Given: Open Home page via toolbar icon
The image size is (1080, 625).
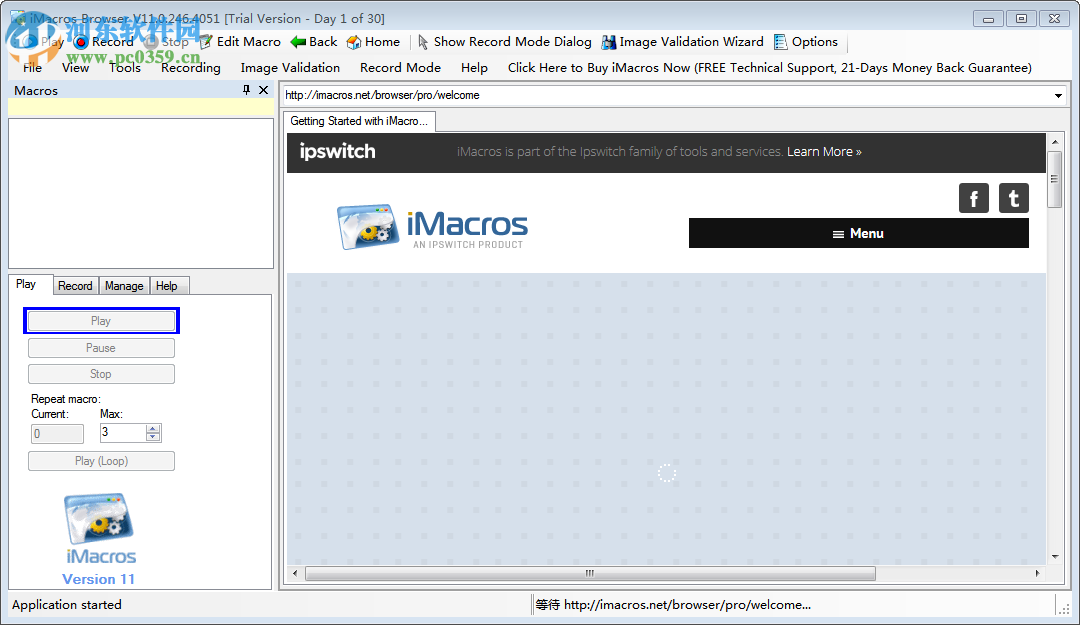Looking at the screenshot, I should click(x=353, y=42).
